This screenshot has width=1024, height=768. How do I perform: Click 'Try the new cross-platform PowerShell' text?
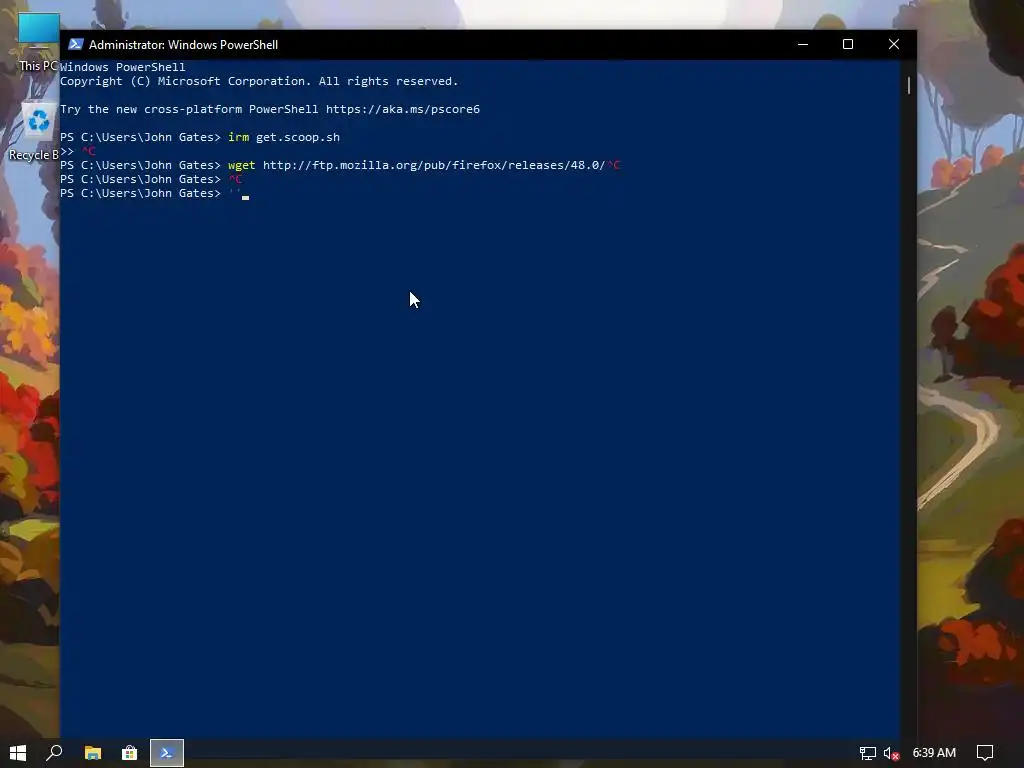pos(189,109)
